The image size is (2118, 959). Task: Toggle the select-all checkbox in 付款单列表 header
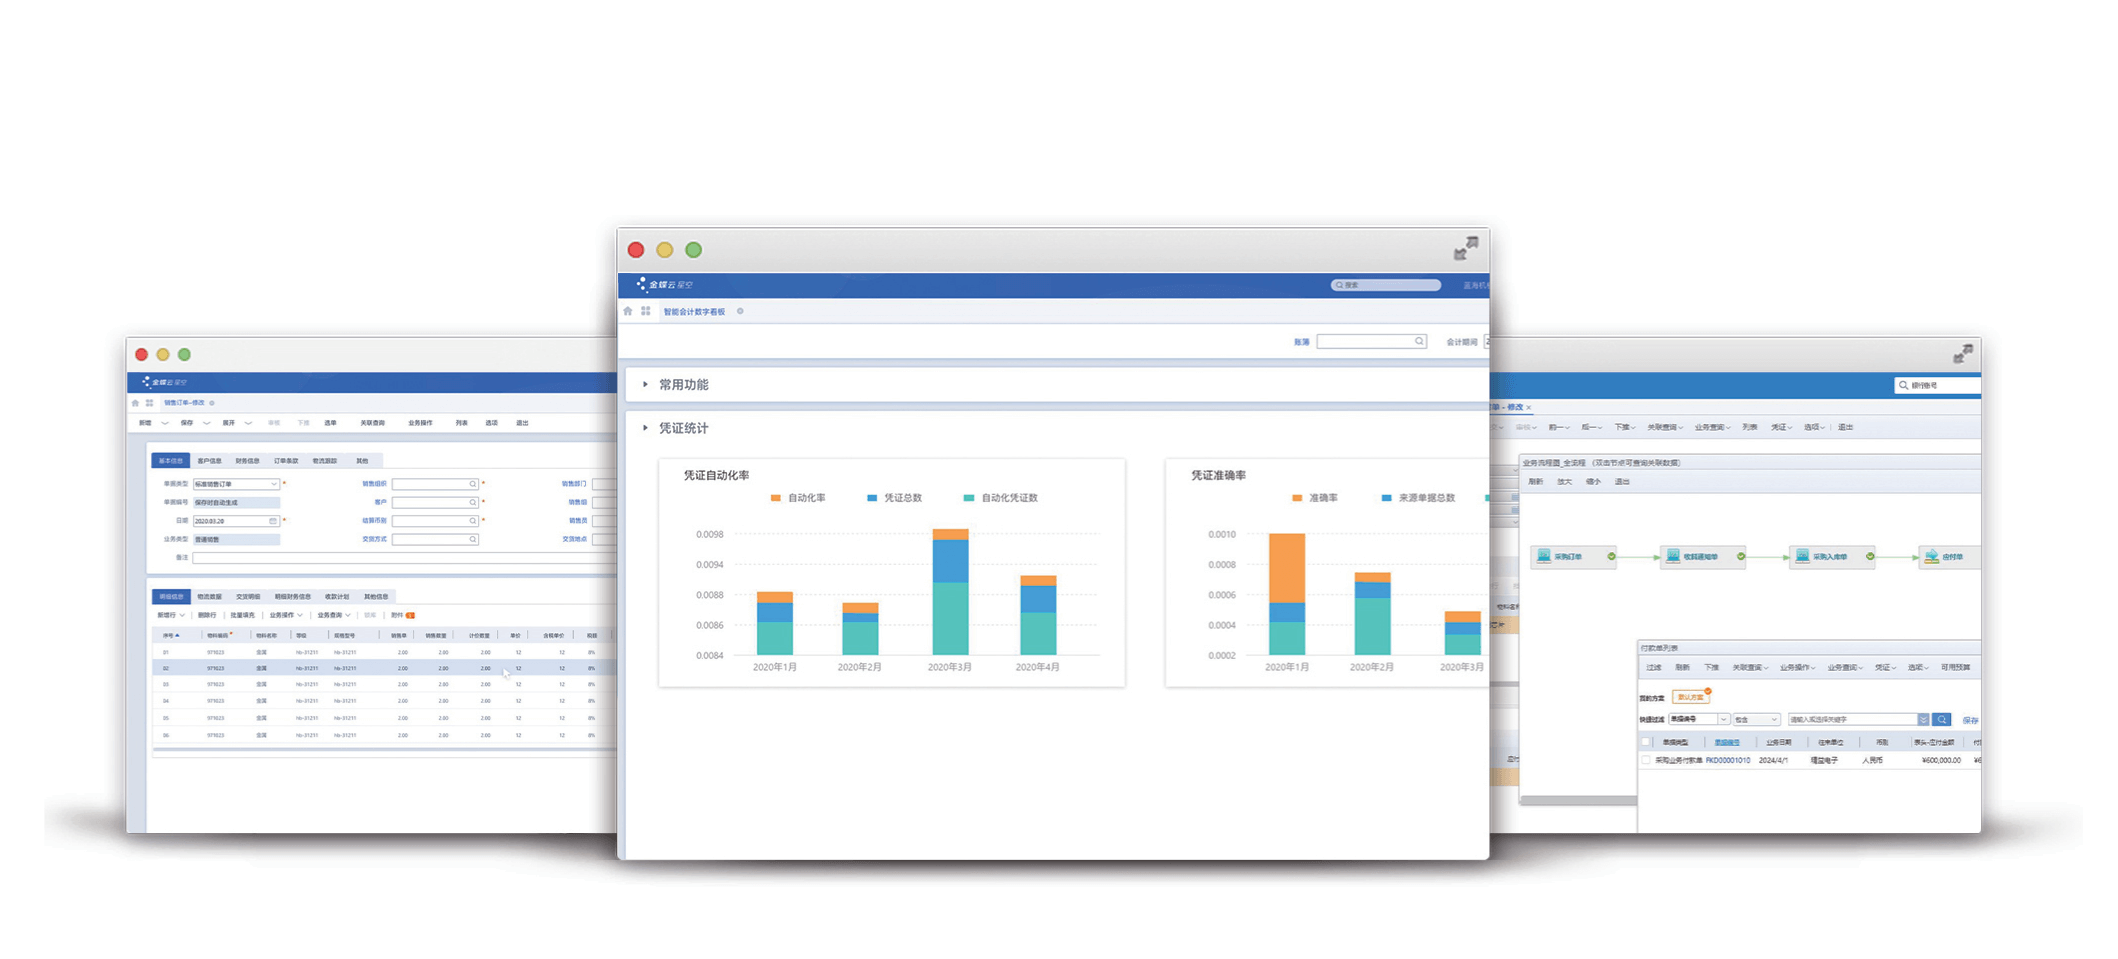point(1646,742)
